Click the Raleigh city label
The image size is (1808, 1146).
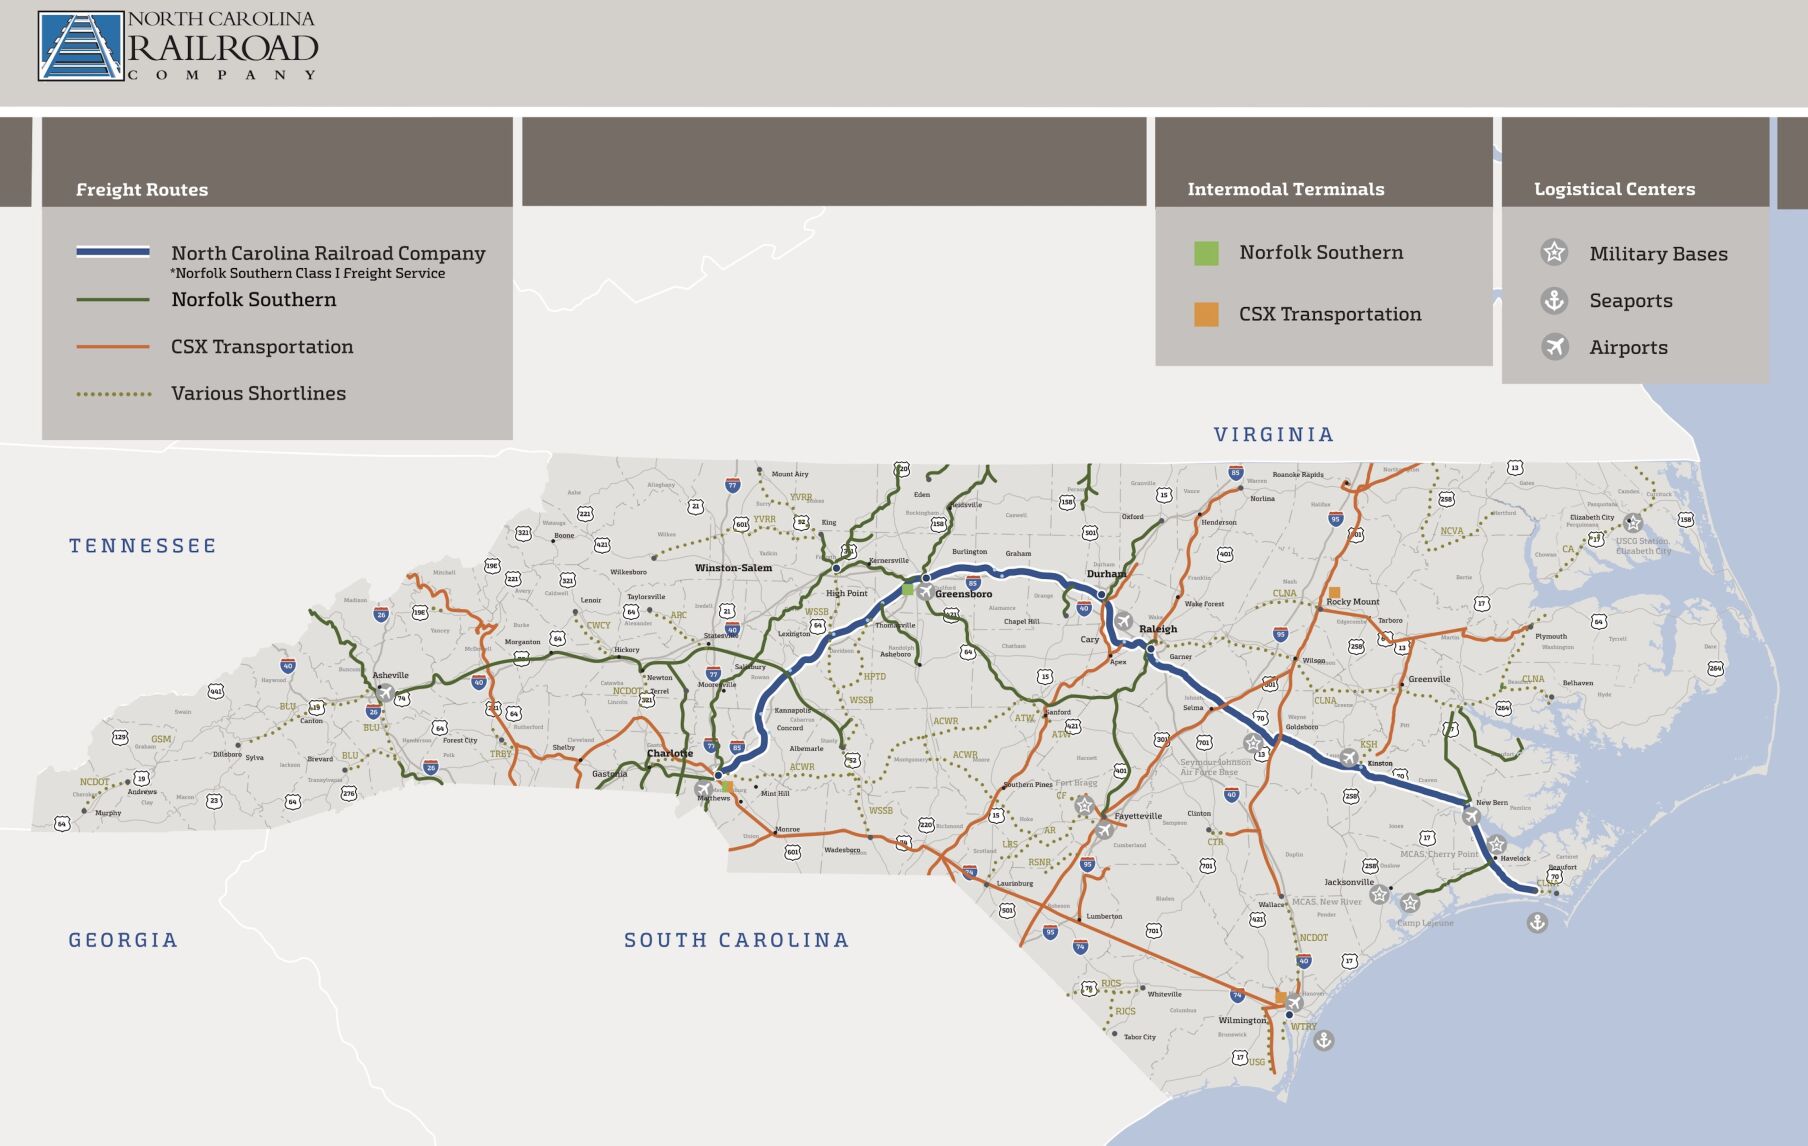point(1158,629)
